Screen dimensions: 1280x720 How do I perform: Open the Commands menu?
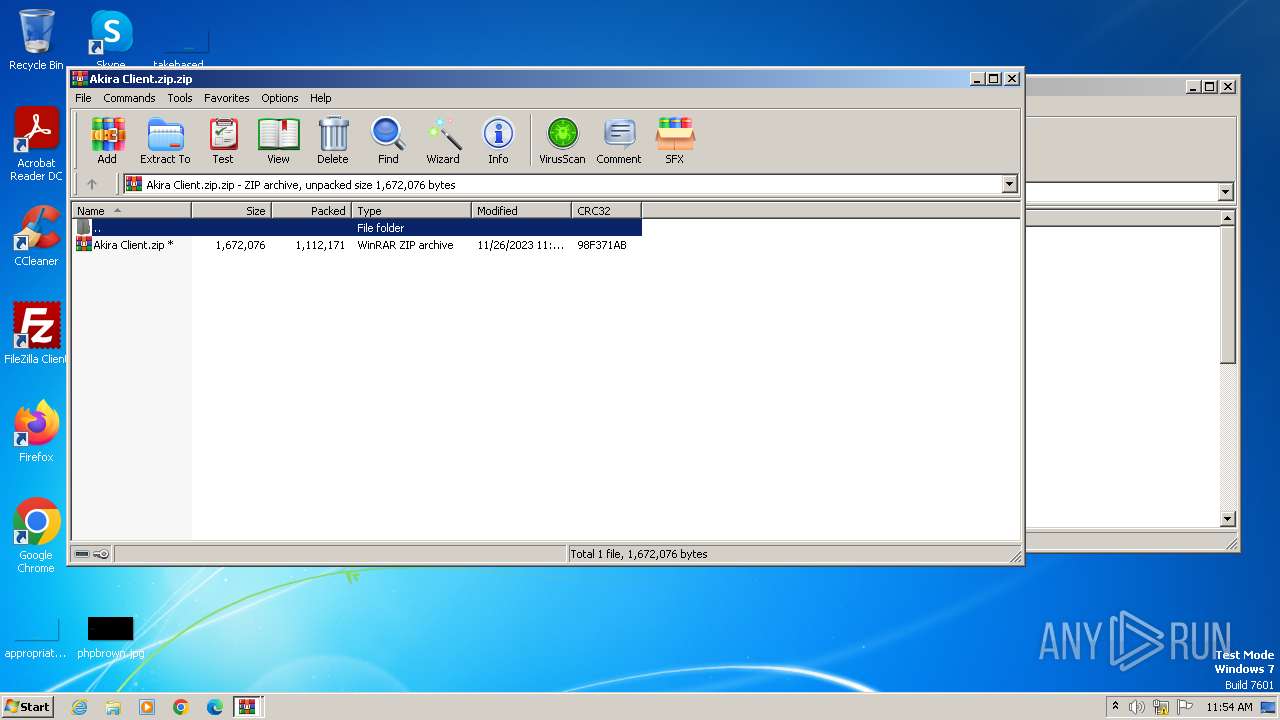[x=129, y=98]
